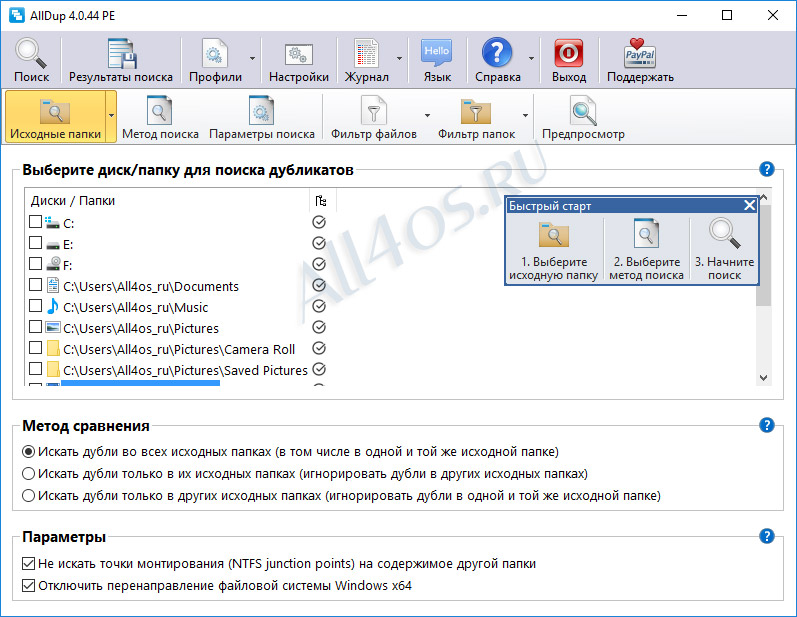
Task: Open the Предпросмотр tab
Action: pos(583,117)
